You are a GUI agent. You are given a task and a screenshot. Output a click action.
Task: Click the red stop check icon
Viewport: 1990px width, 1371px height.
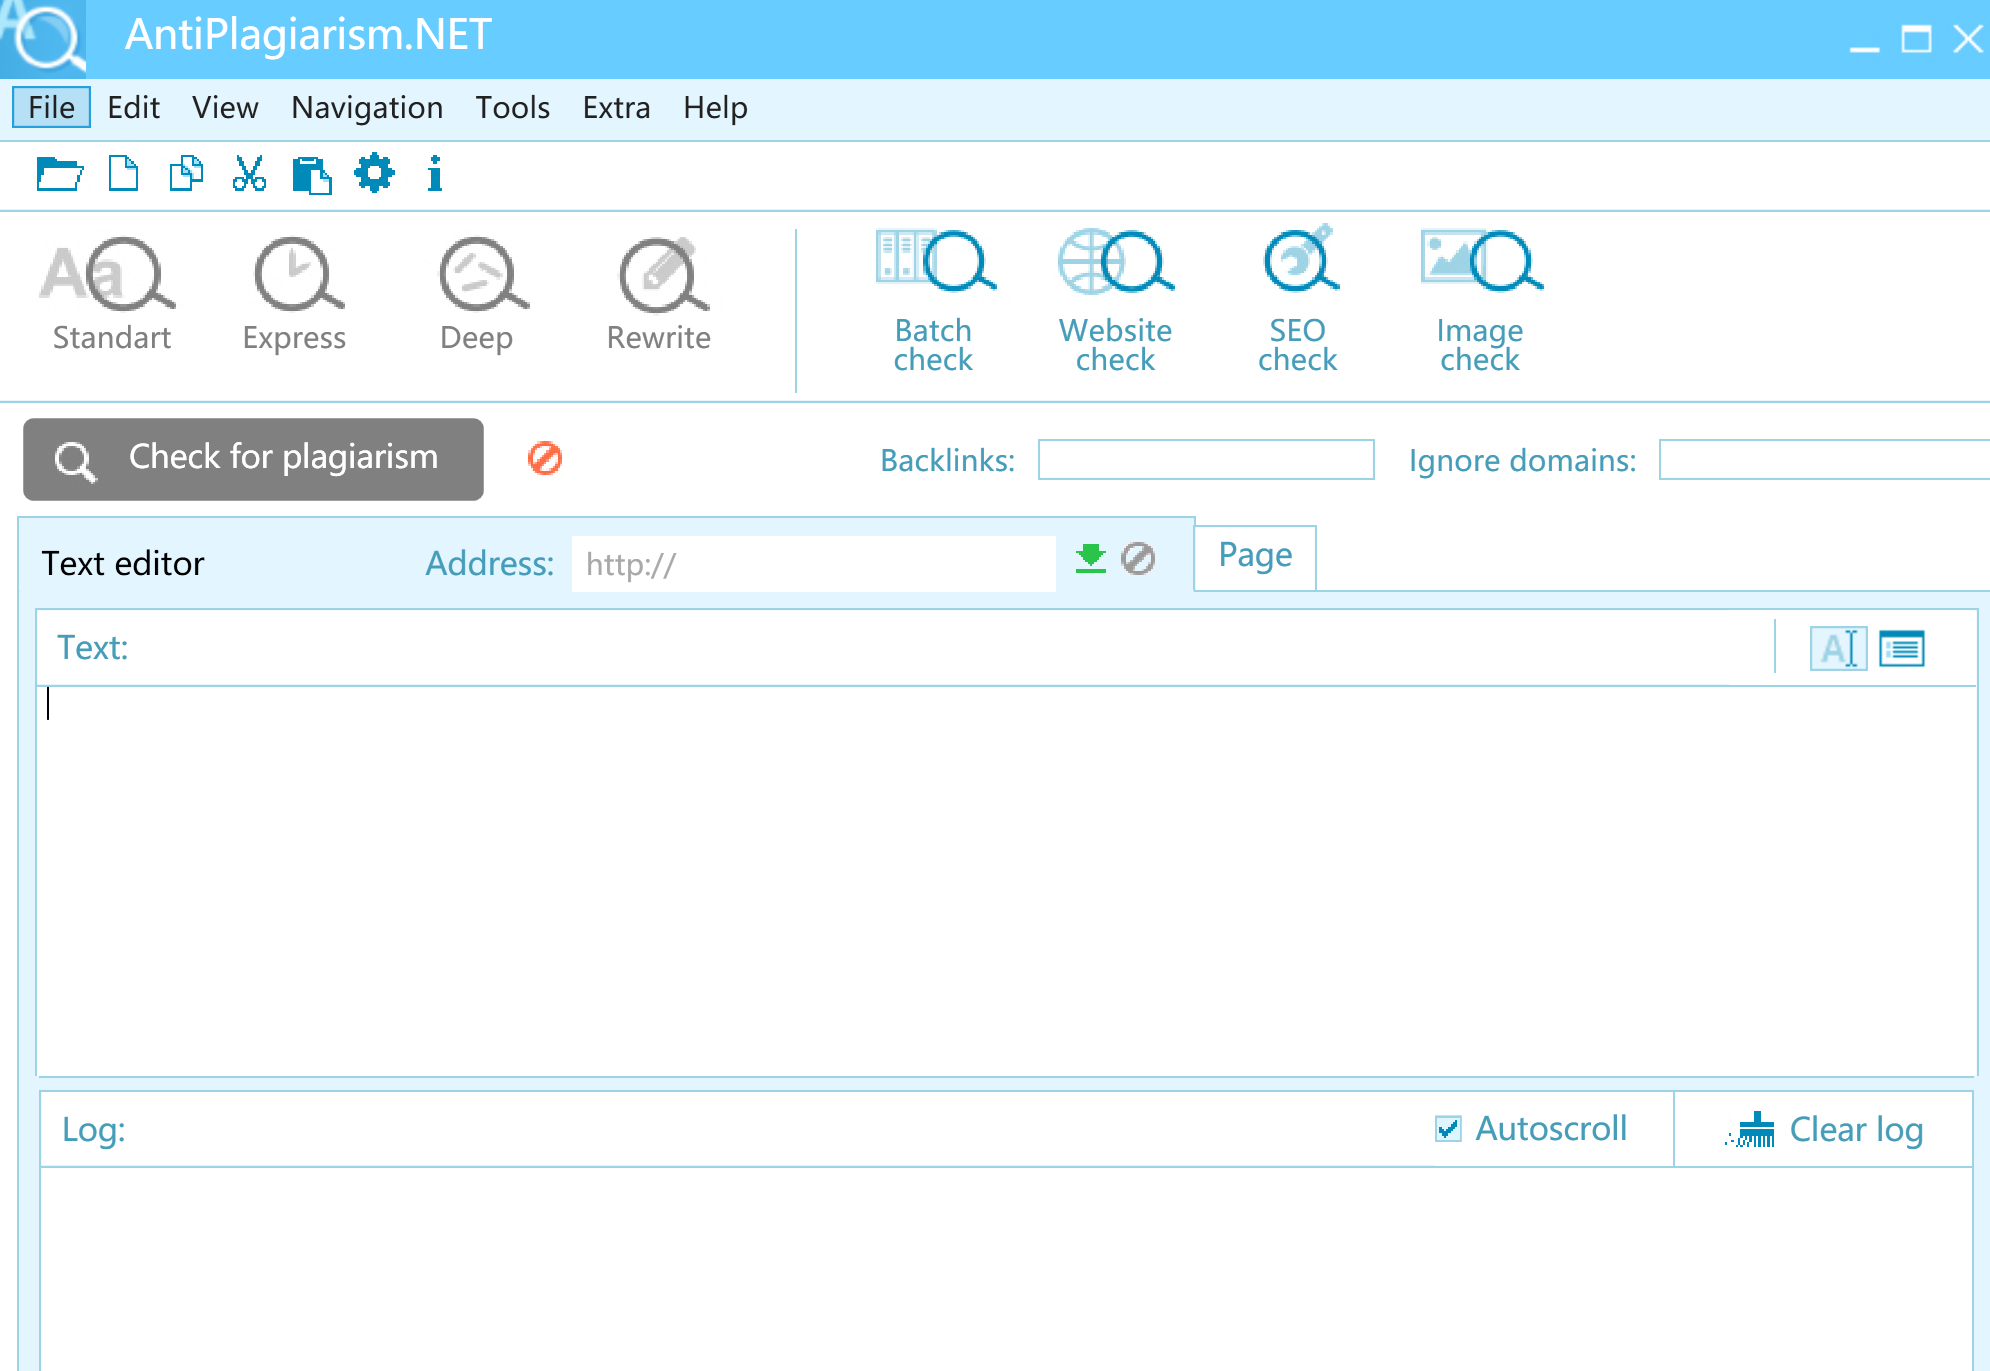point(545,458)
